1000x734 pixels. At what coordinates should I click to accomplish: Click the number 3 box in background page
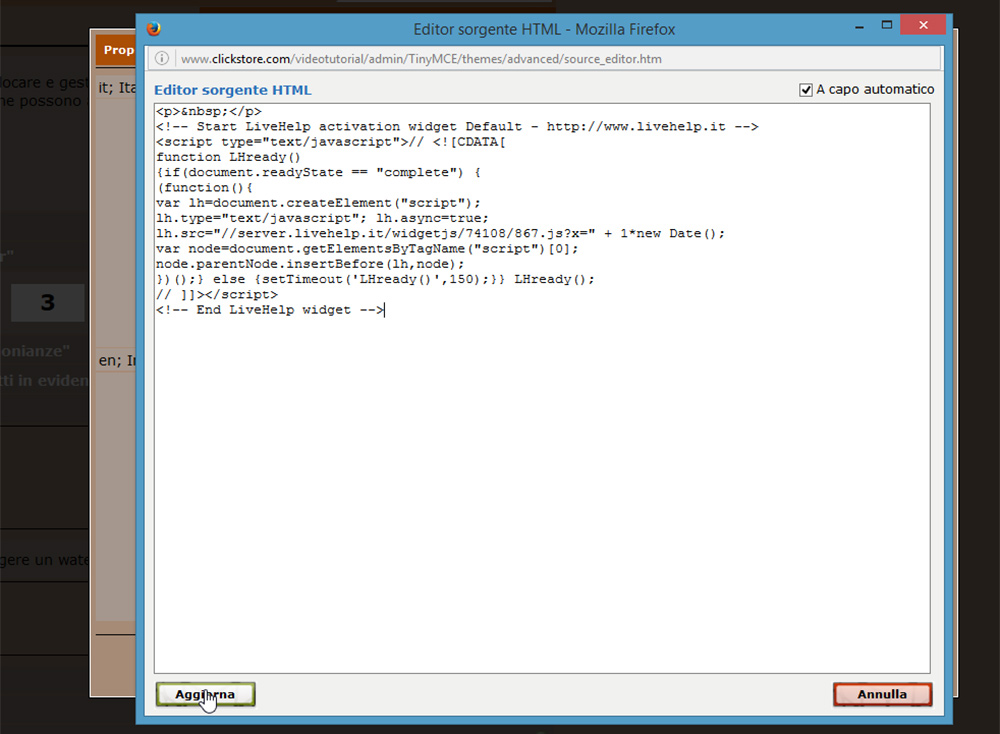click(x=48, y=303)
